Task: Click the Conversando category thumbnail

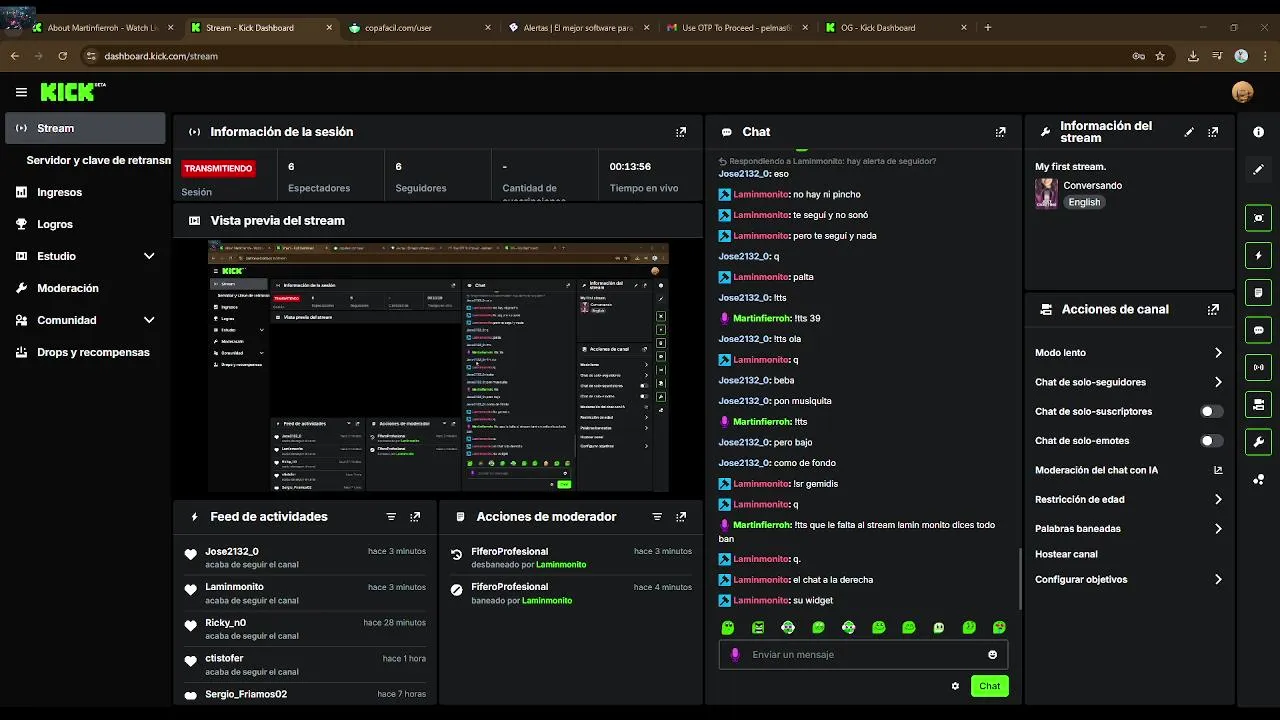Action: [1046, 193]
